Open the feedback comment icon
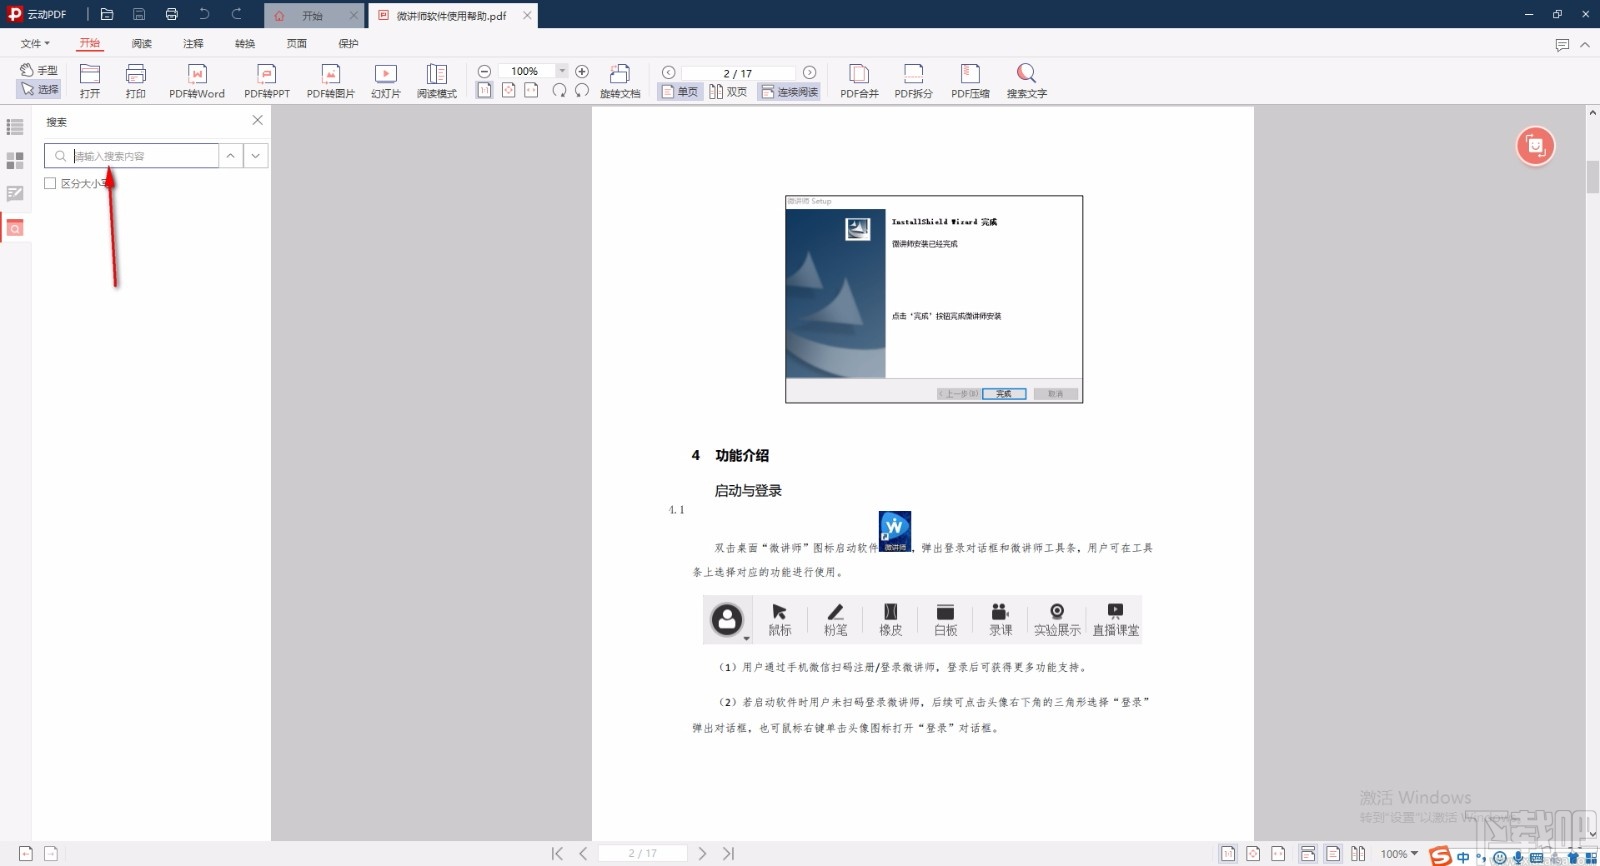The height and width of the screenshot is (866, 1600). click(1562, 45)
